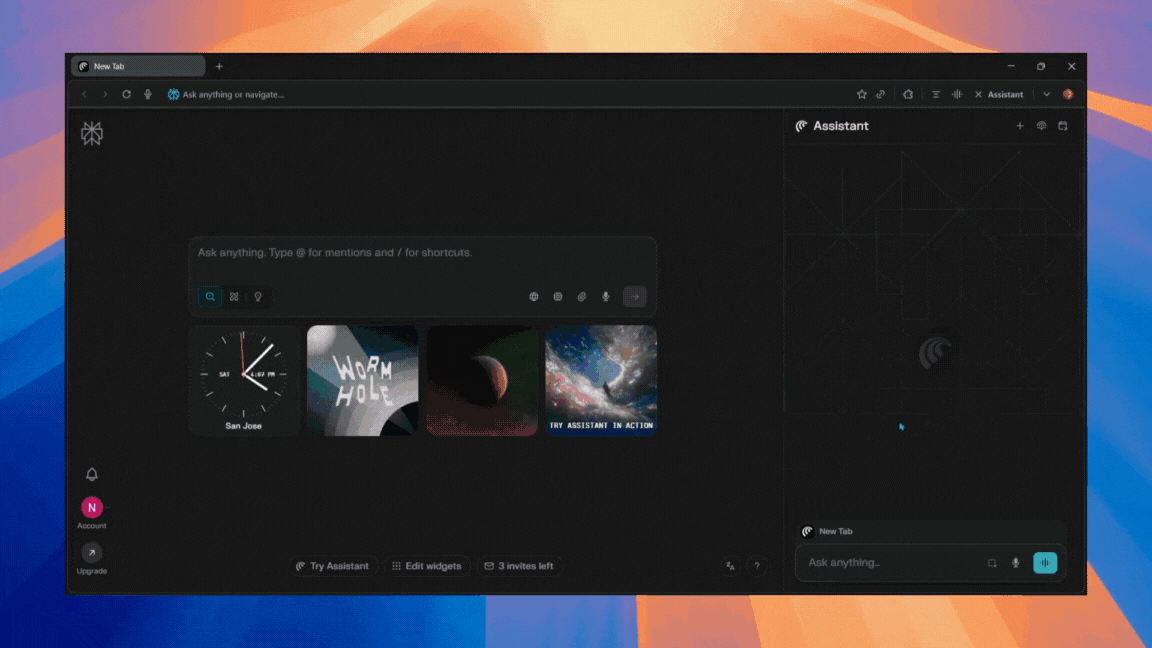Click the microphone icon in Assistant input
The width and height of the screenshot is (1152, 648).
click(x=1015, y=564)
